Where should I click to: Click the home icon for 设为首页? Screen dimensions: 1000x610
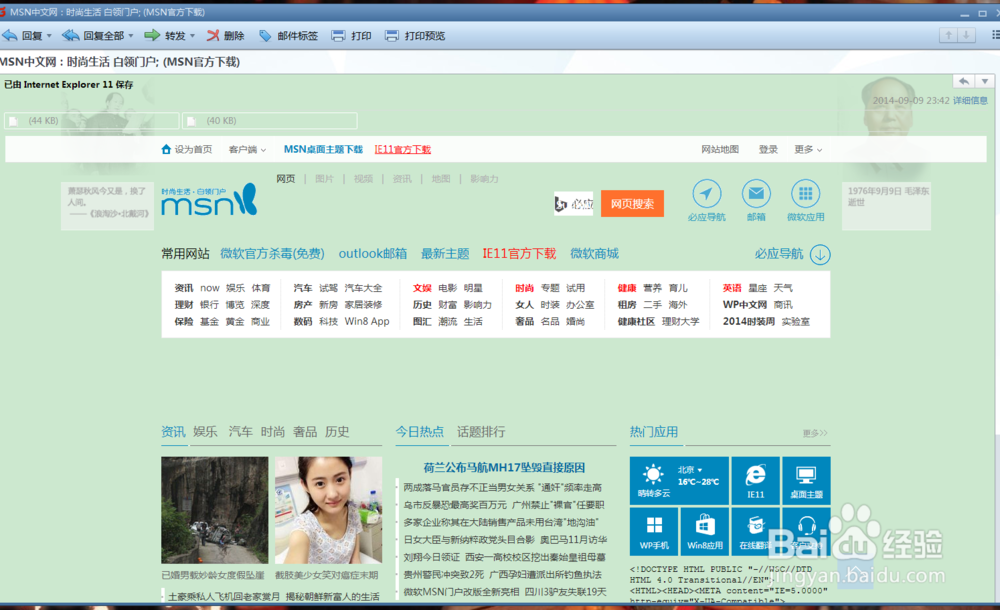click(x=166, y=149)
